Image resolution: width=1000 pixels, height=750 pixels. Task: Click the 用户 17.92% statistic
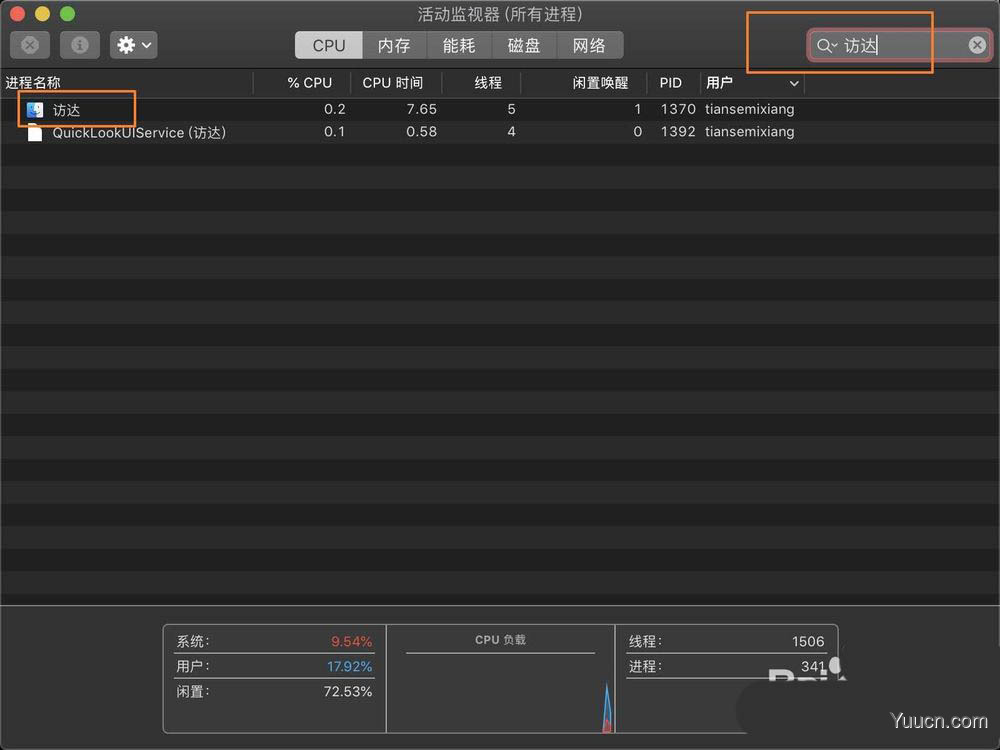pos(275,666)
